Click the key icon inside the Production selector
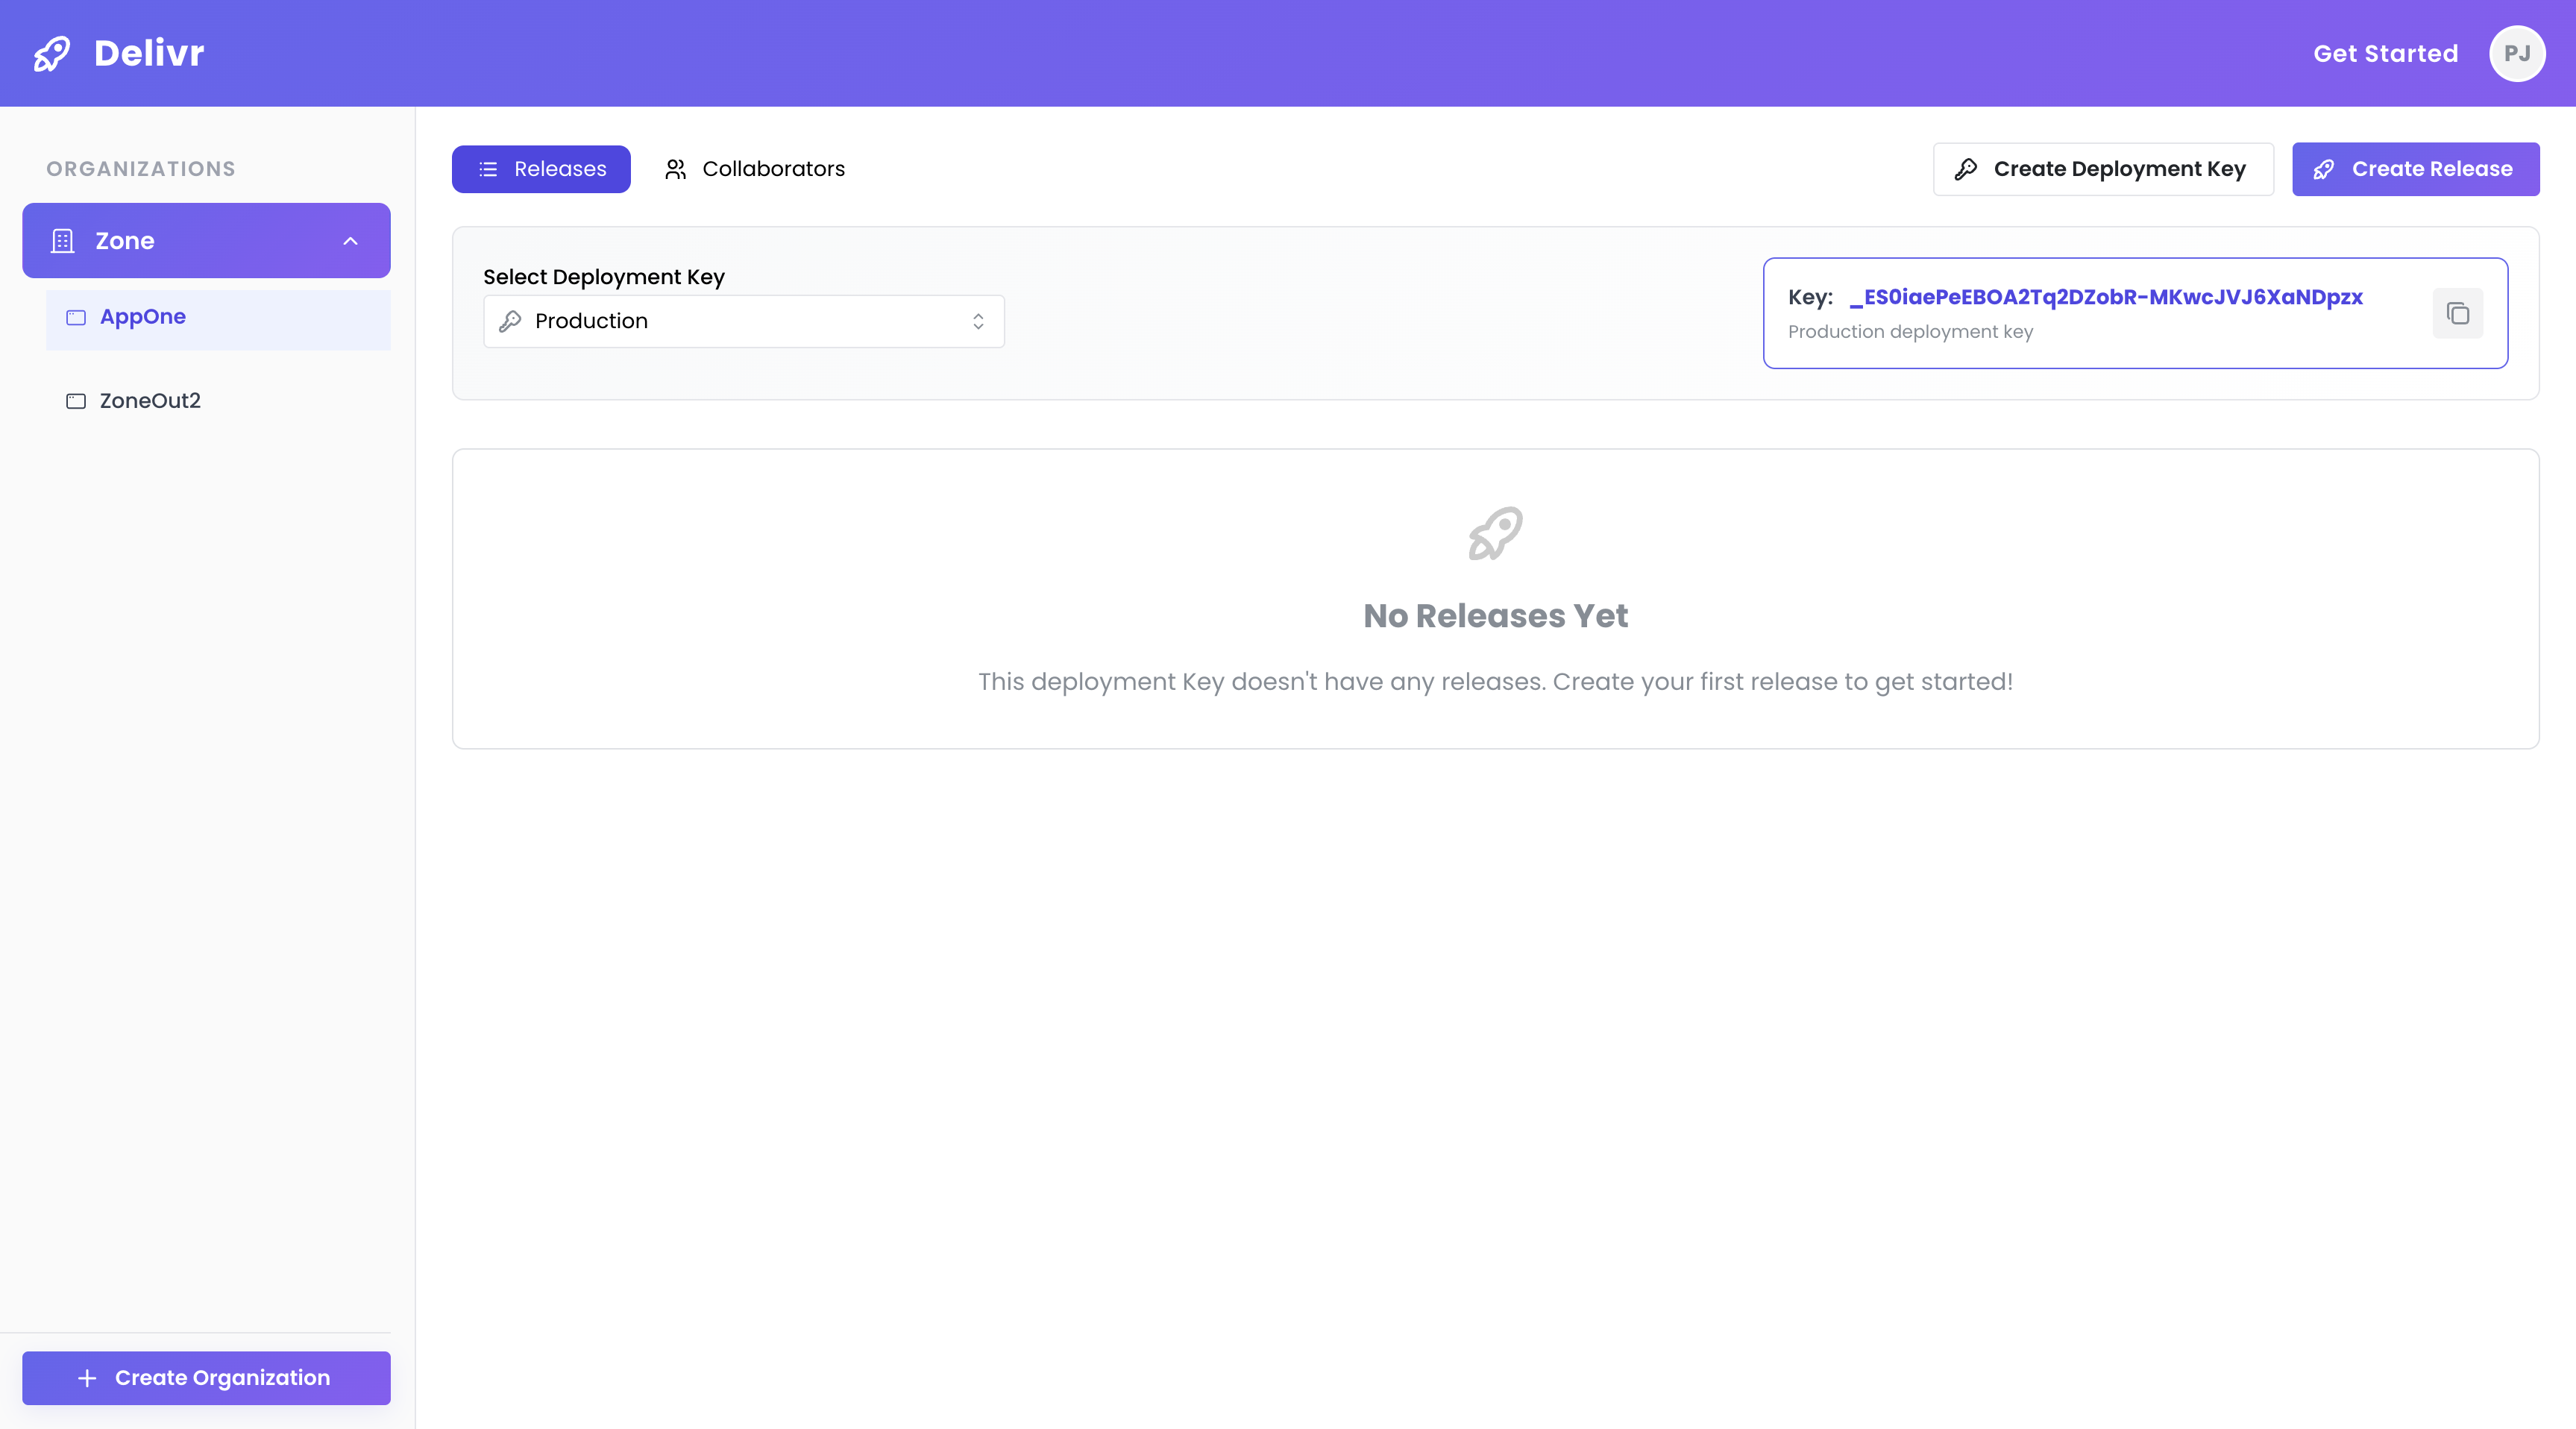 [x=511, y=321]
